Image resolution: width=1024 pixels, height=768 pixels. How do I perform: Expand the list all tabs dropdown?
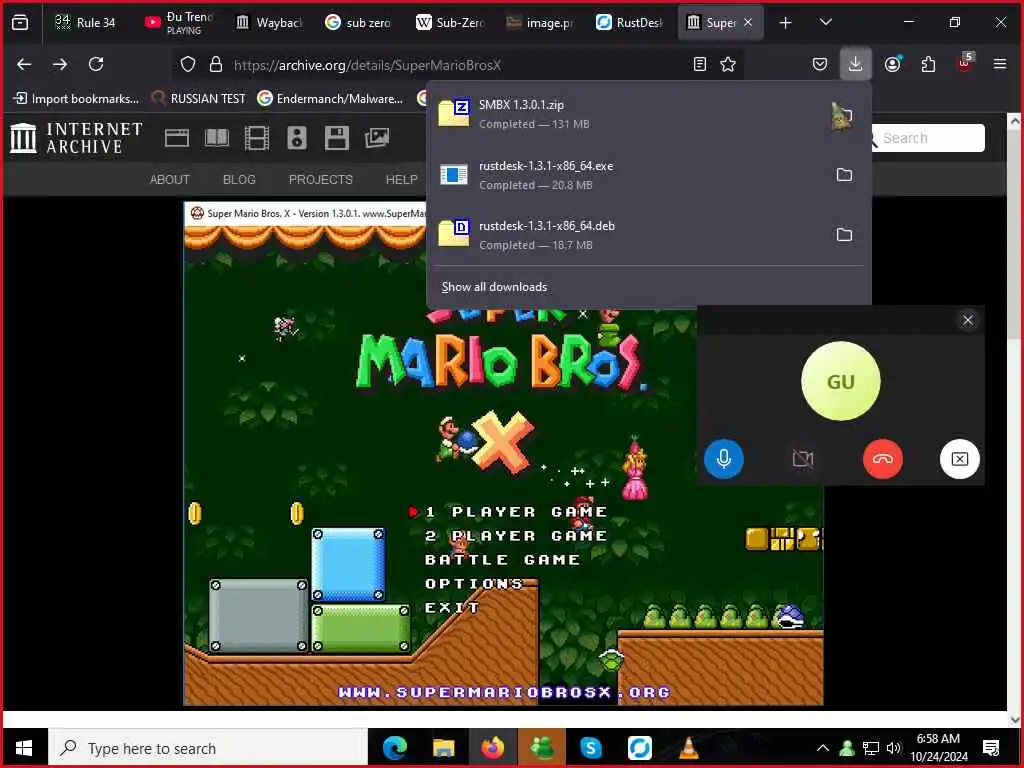[825, 22]
